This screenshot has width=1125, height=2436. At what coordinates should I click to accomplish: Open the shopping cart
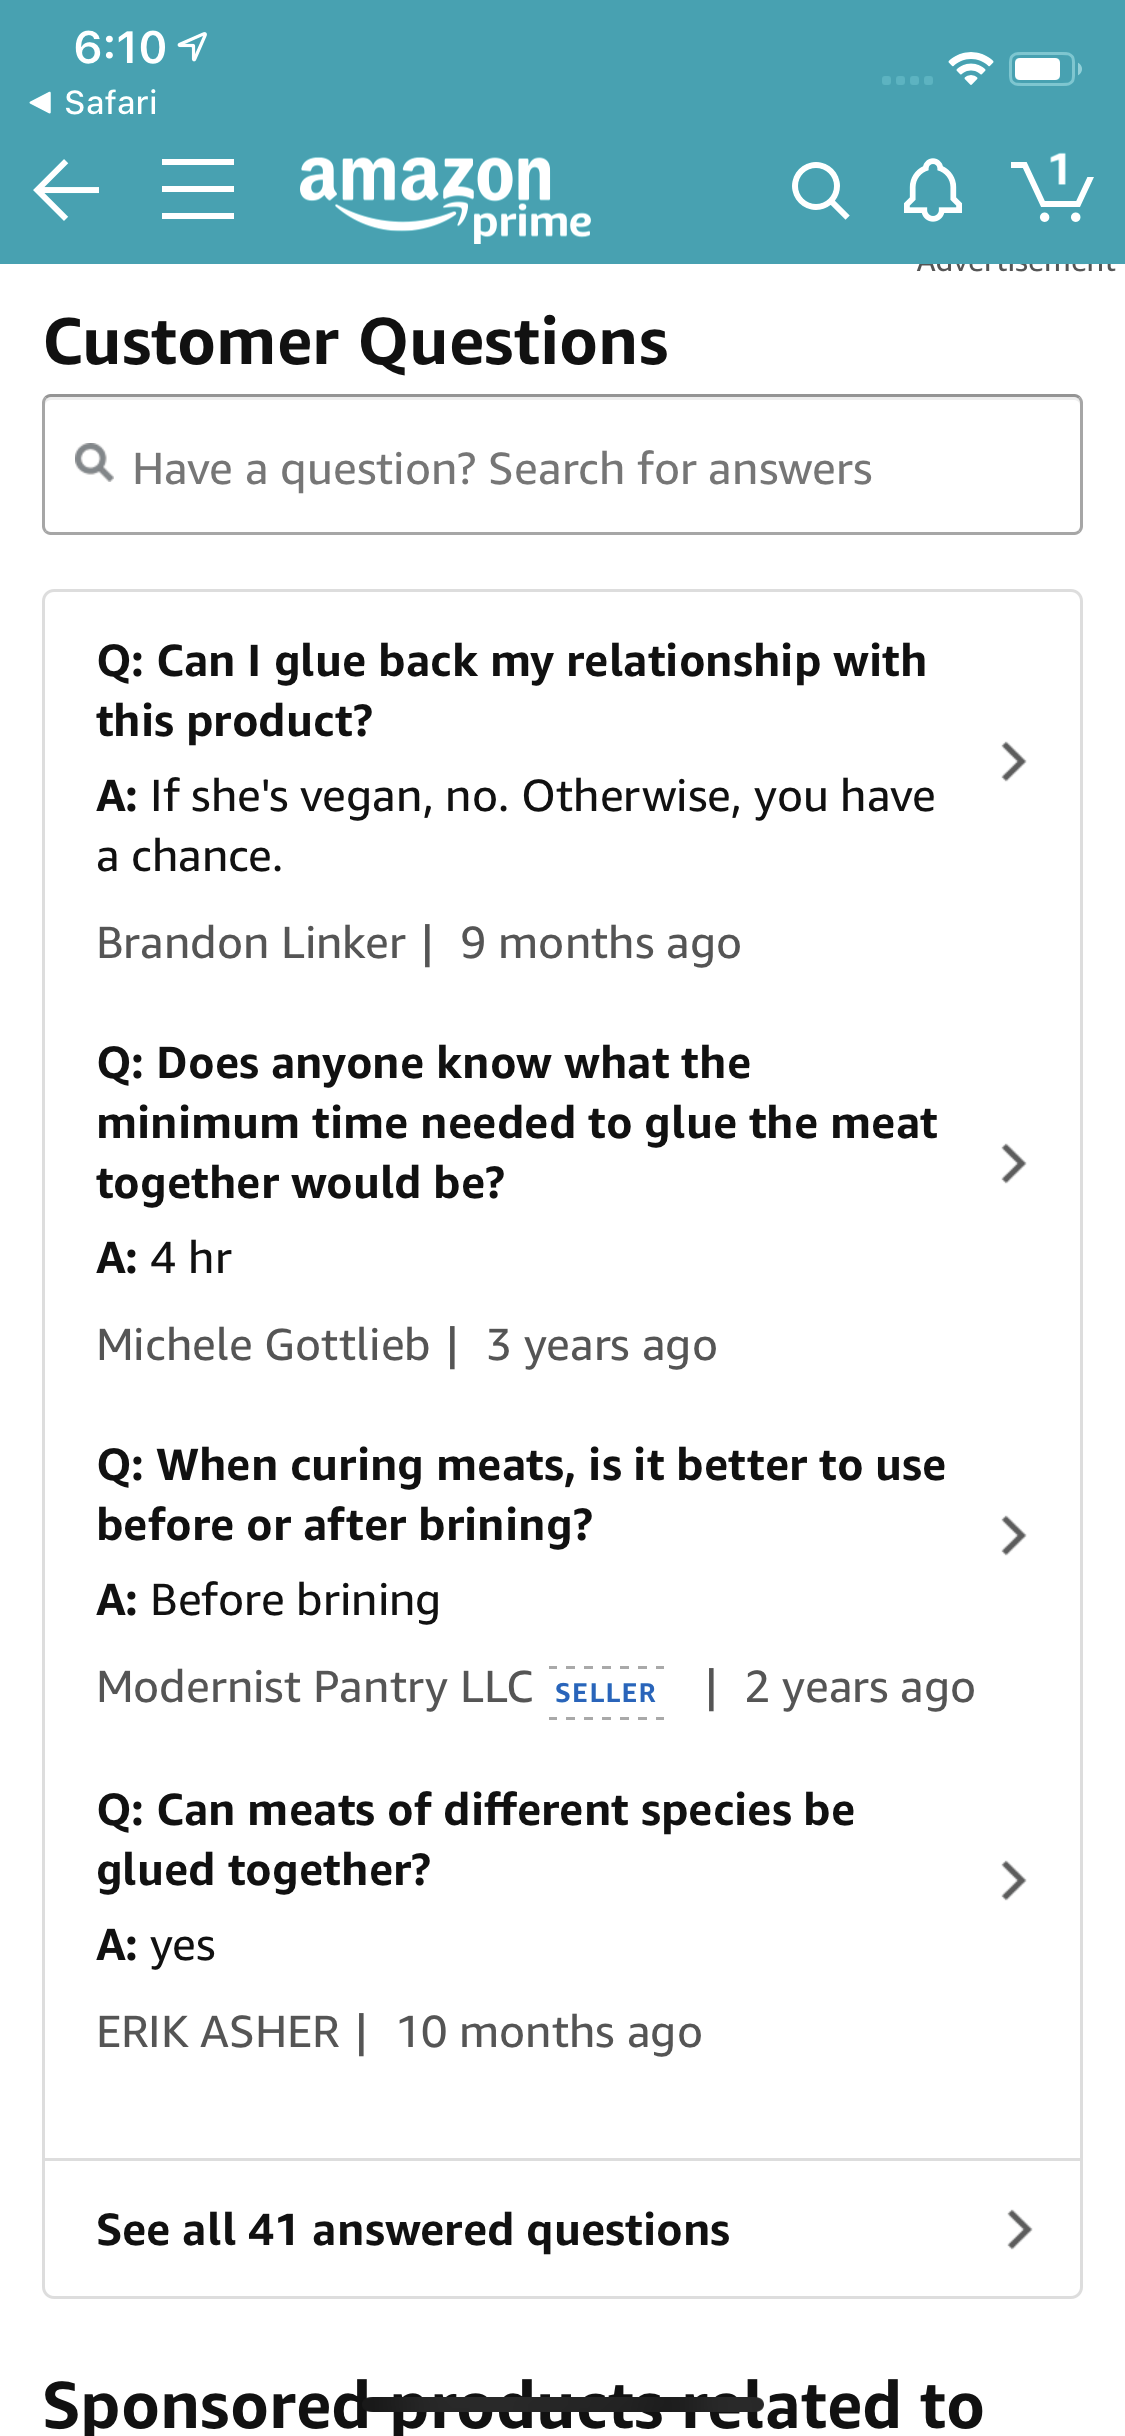[x=1053, y=188]
